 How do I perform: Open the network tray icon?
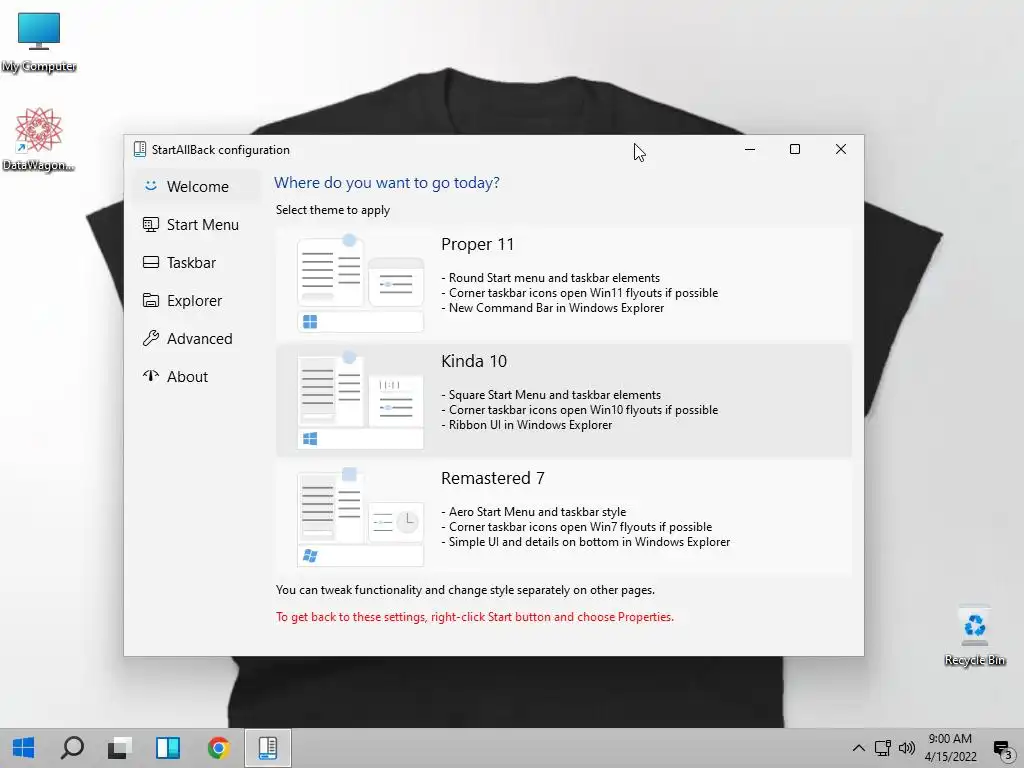(x=883, y=748)
